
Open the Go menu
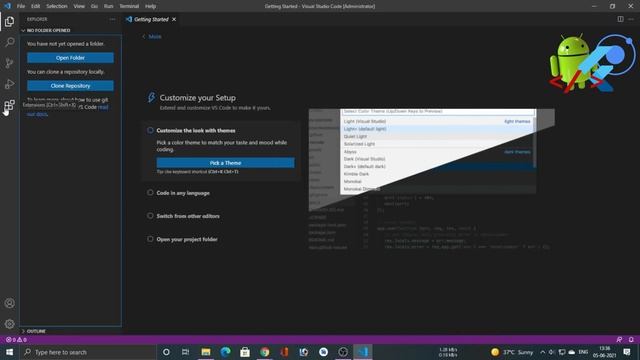click(x=94, y=6)
